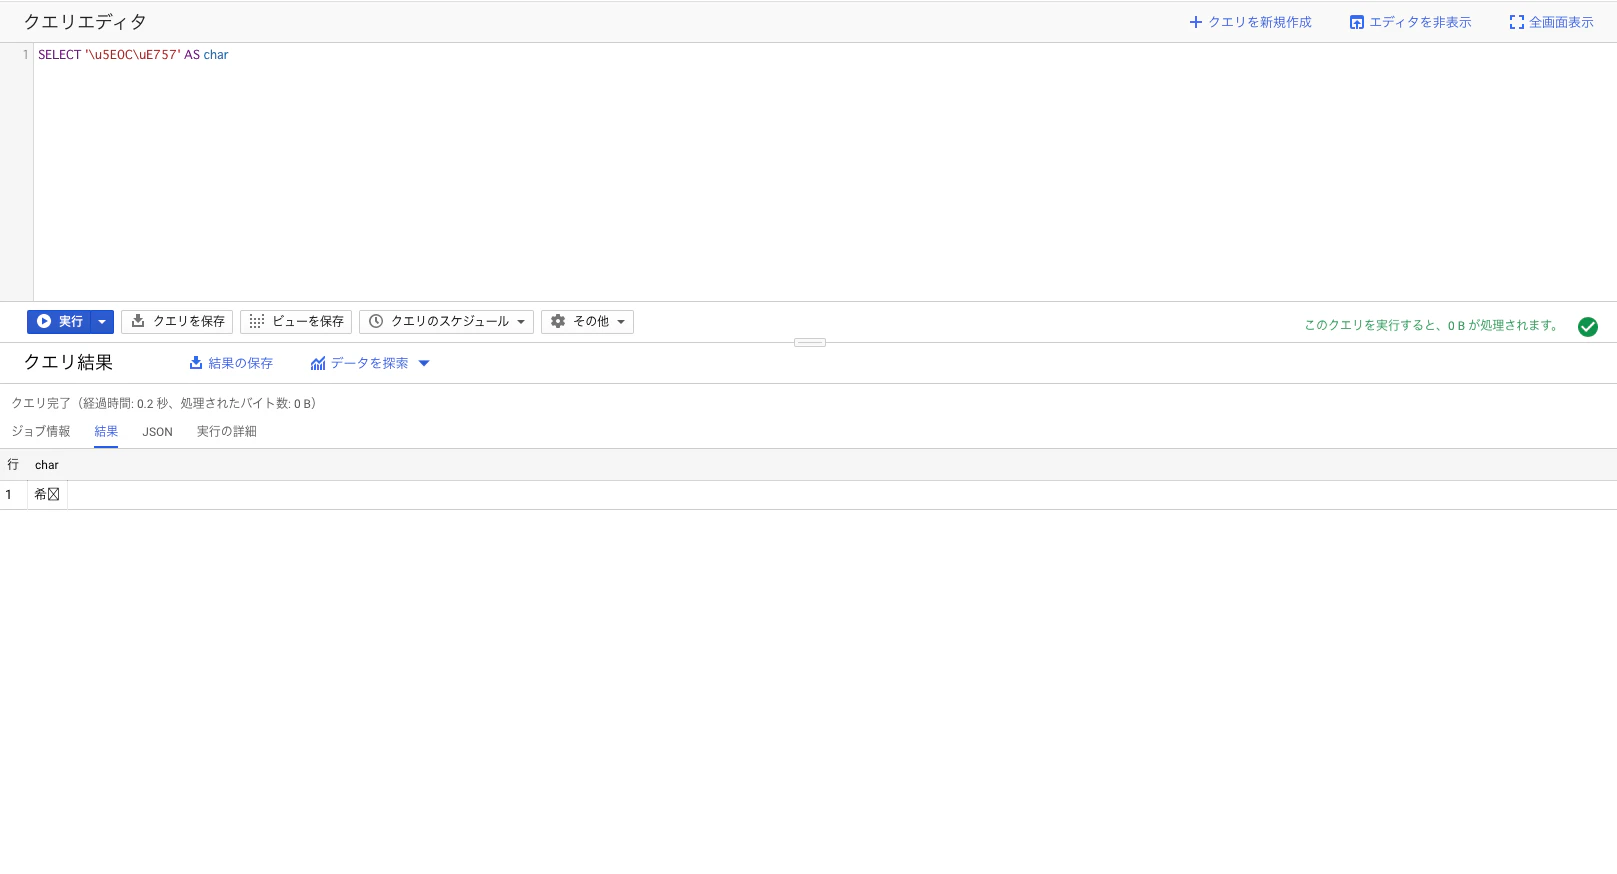Click the green query validation checkmark

(1587, 327)
